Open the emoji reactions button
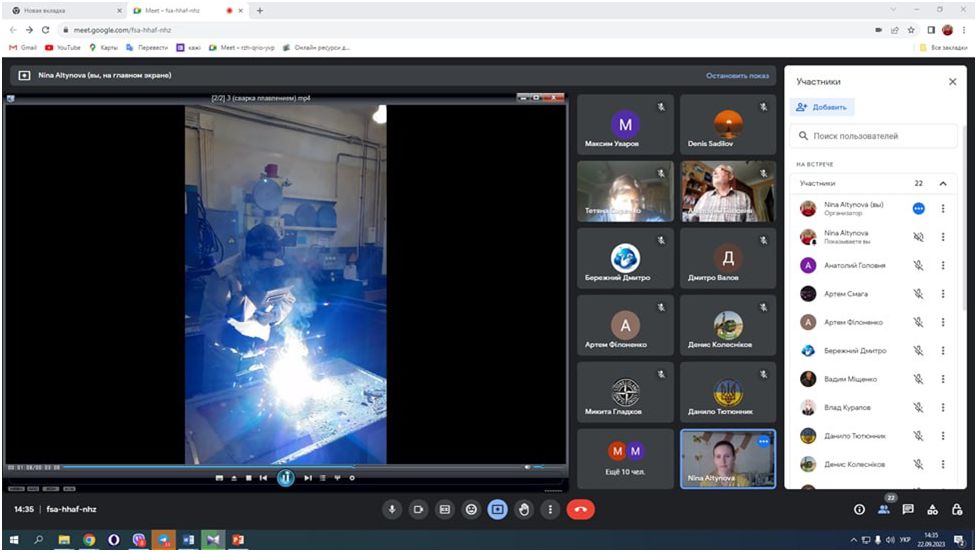 click(472, 510)
